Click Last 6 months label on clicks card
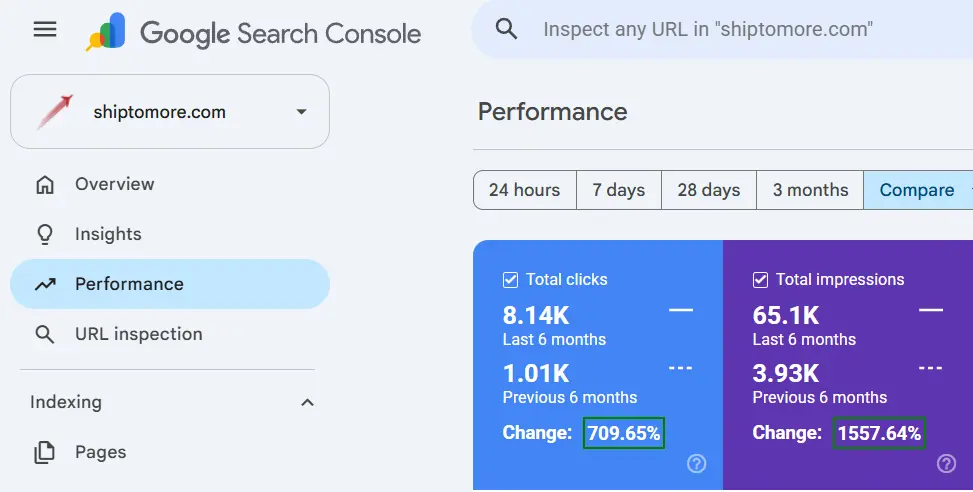This screenshot has width=973, height=492. tap(554, 339)
